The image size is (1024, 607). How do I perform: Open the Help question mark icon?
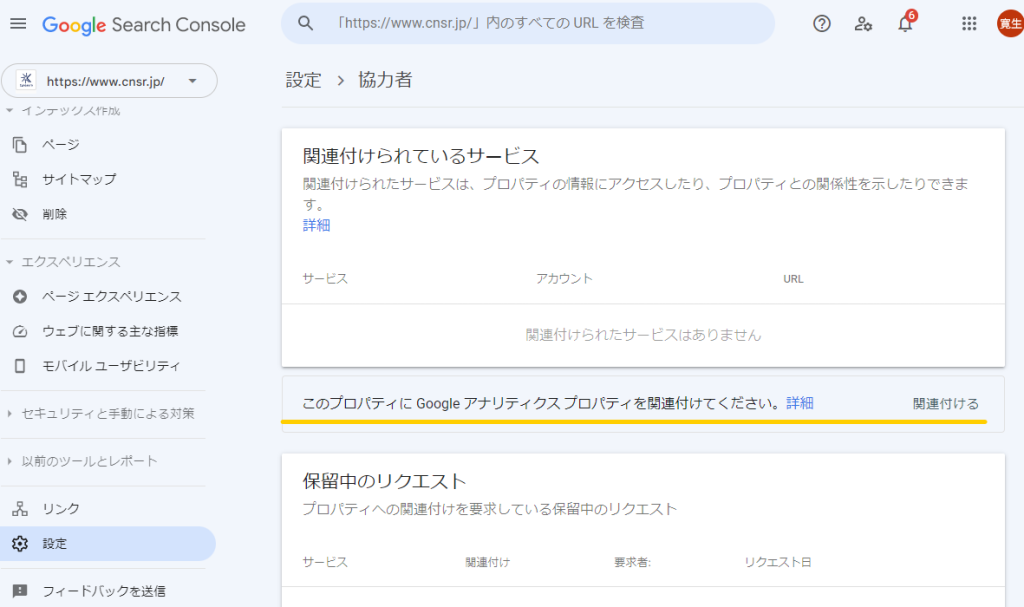[x=822, y=24]
